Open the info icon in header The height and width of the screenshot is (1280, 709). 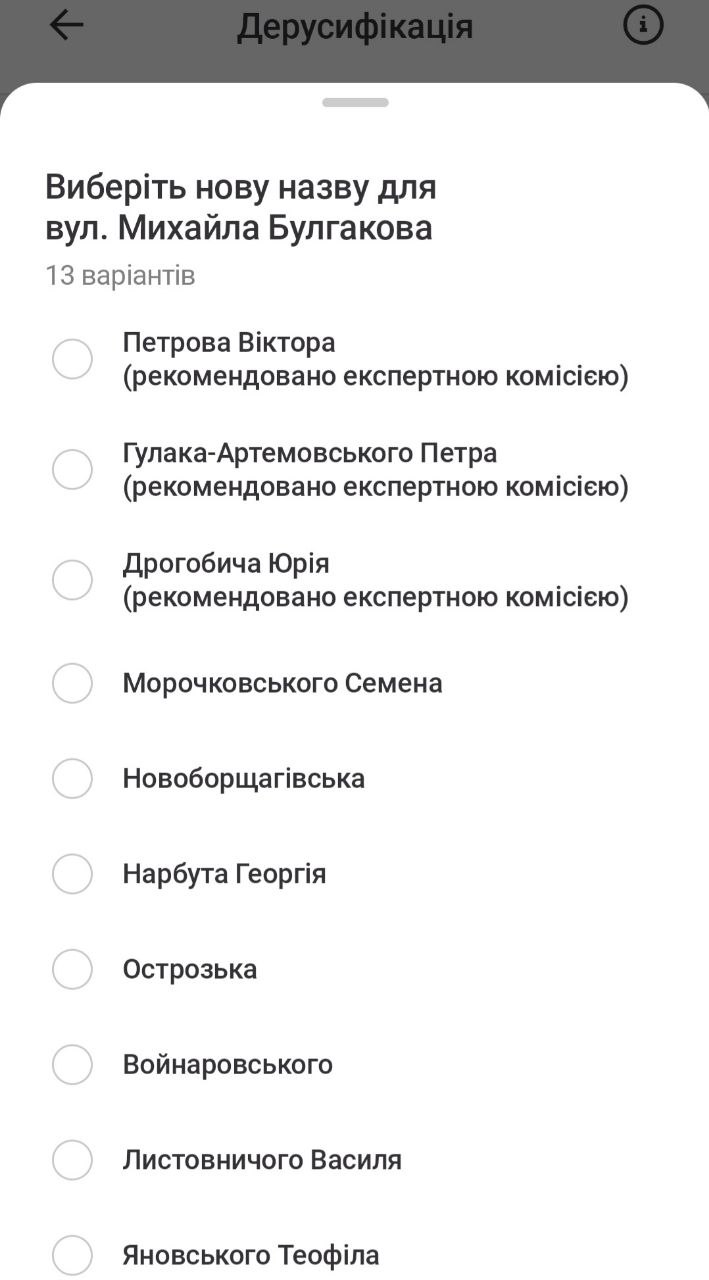[643, 26]
